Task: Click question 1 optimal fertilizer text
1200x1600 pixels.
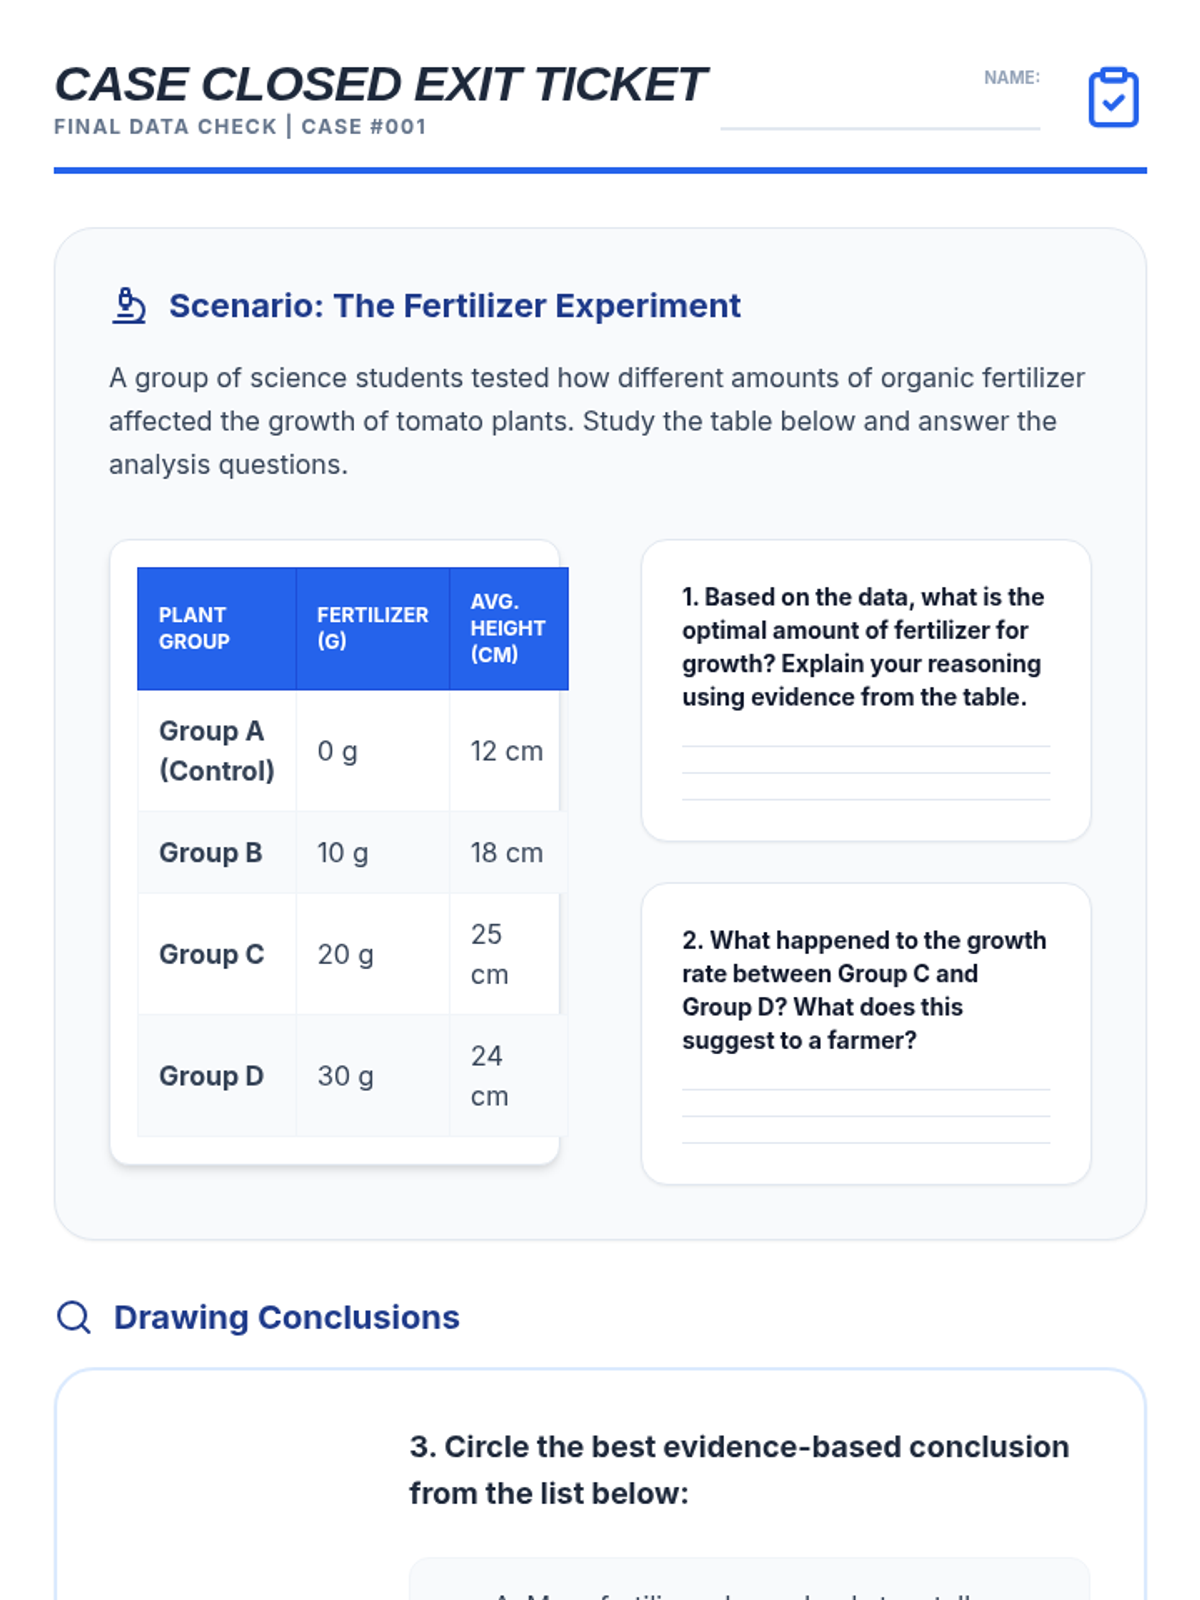Action: (x=864, y=647)
